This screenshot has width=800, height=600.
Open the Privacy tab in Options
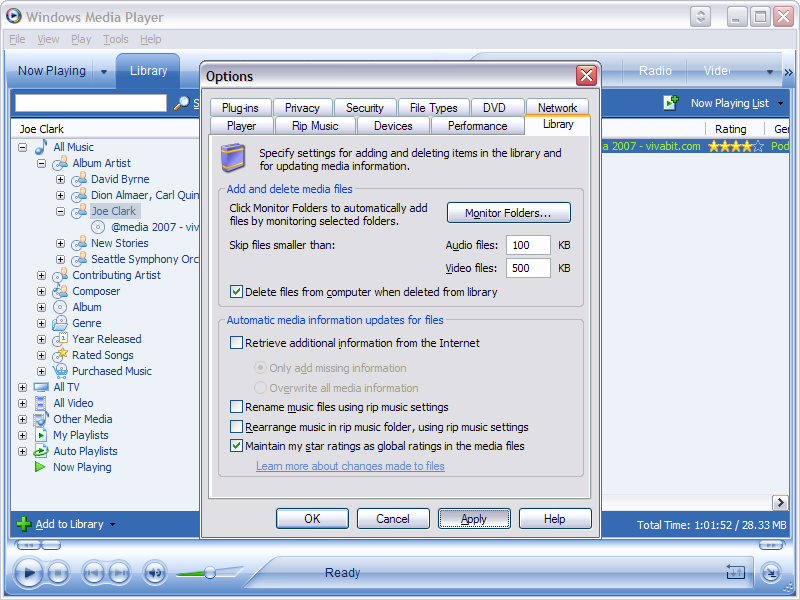point(302,108)
